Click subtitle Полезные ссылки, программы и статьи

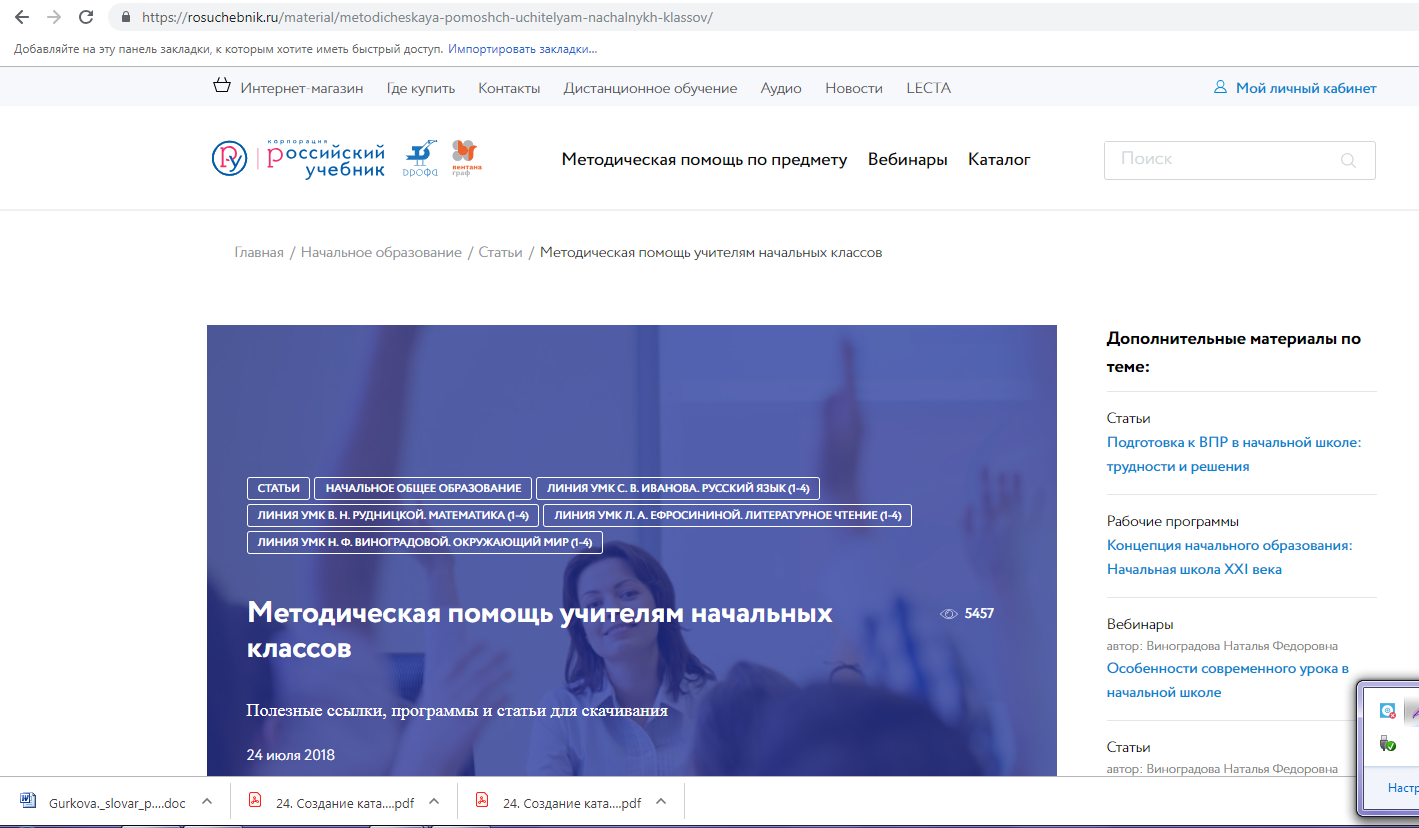(x=457, y=711)
